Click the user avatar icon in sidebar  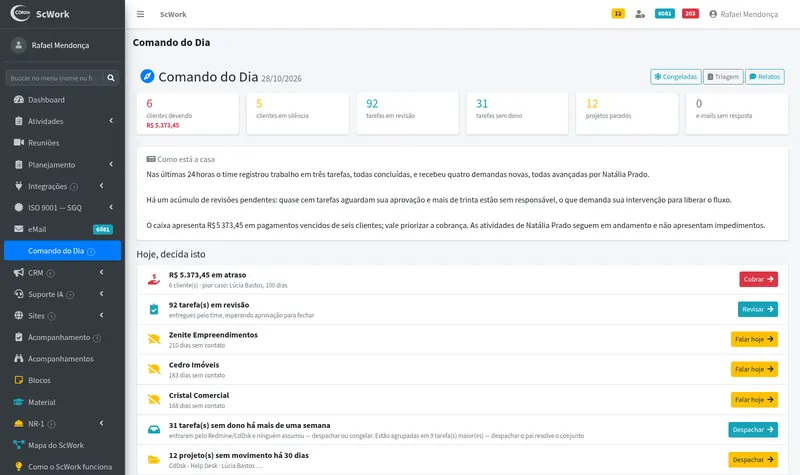click(x=19, y=45)
